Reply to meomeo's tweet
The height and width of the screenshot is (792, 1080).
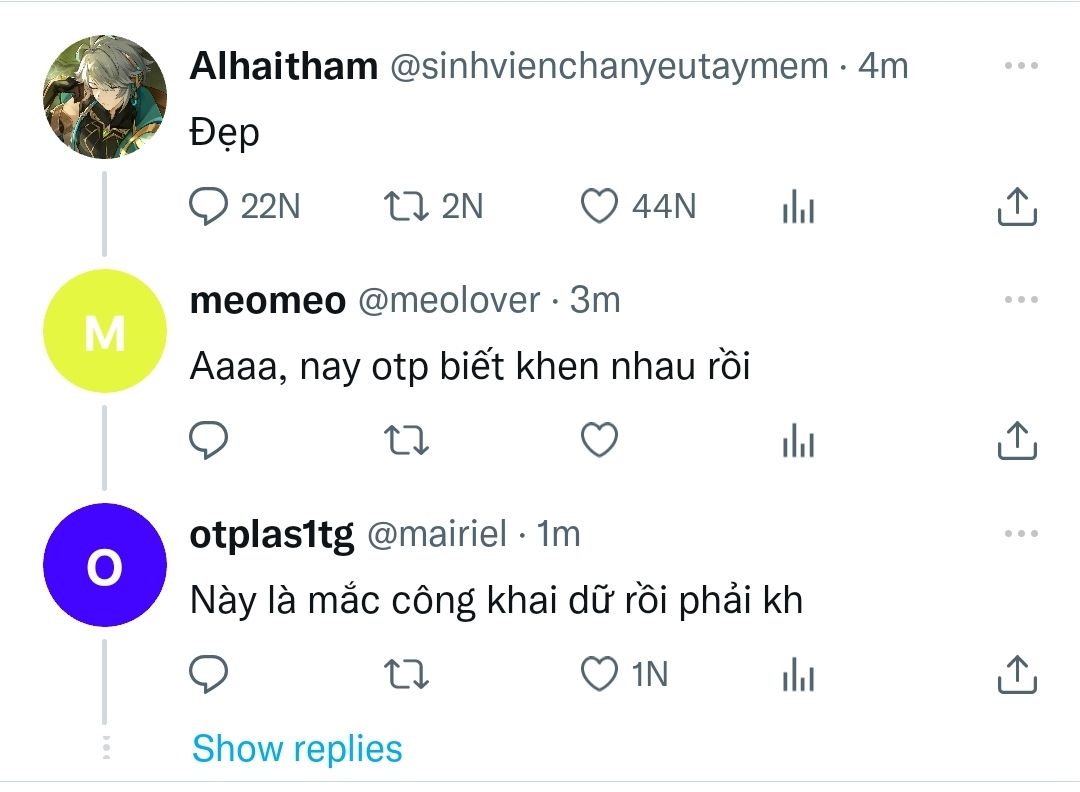208,440
